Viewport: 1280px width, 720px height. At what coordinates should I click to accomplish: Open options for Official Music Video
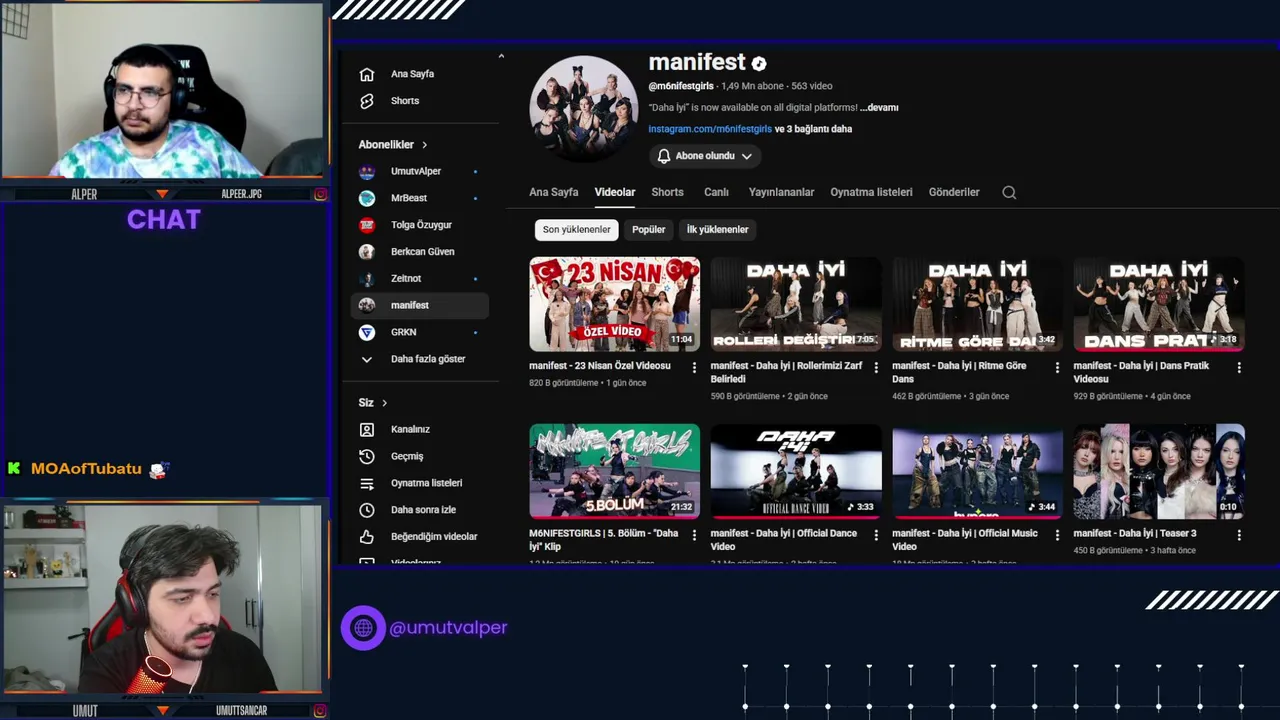(1057, 535)
